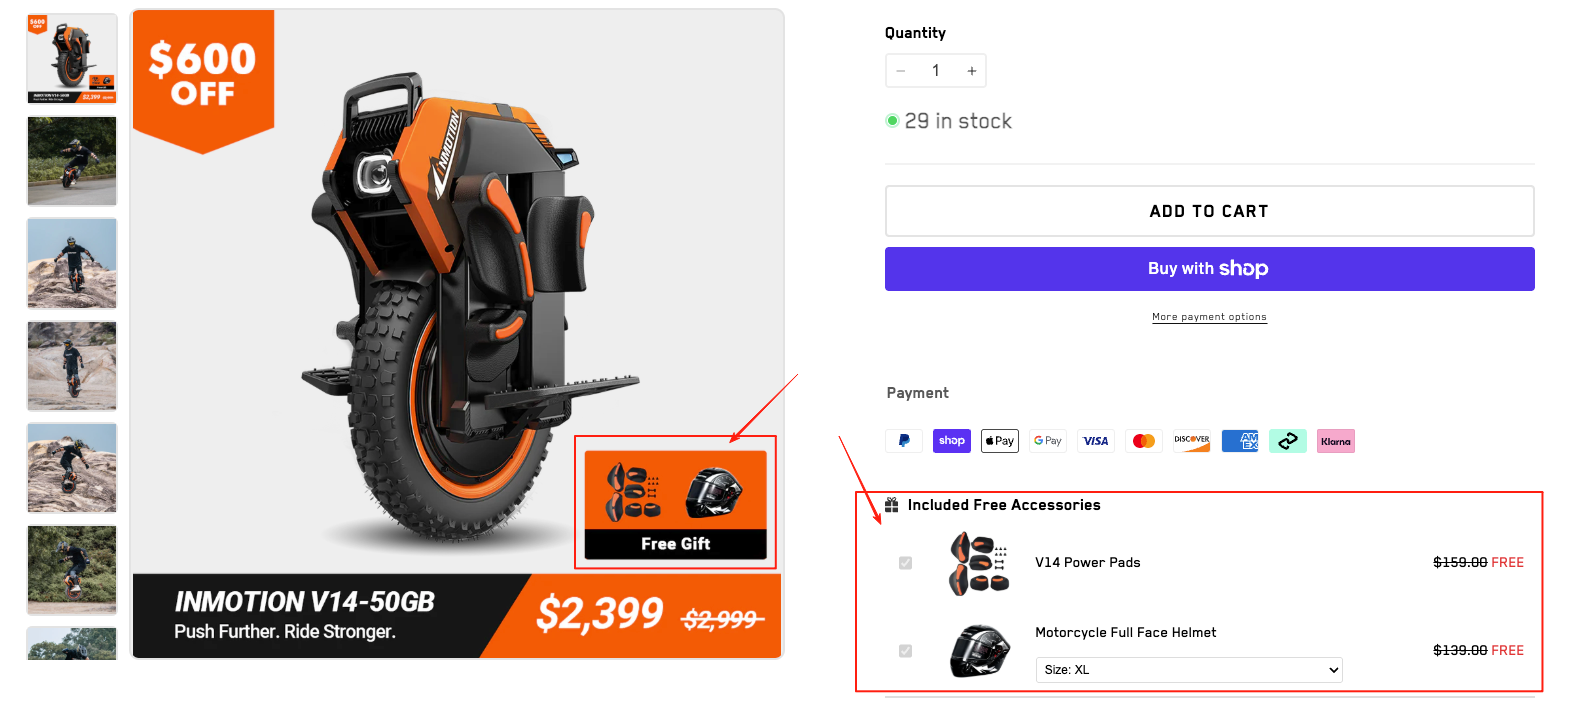Click the Visa card icon

(x=1096, y=441)
